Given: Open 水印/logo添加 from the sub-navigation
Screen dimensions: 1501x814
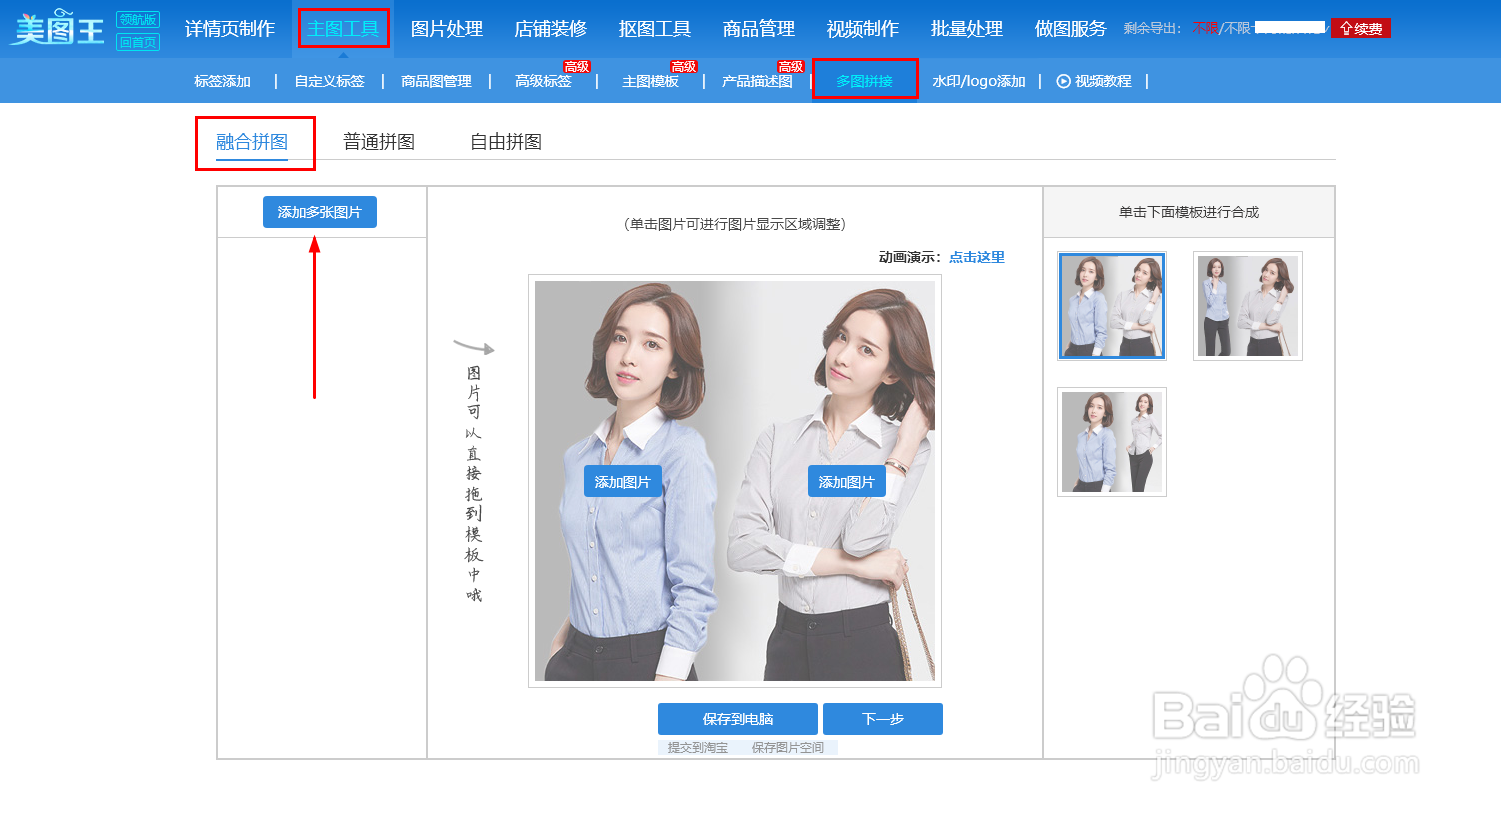Looking at the screenshot, I should pyautogui.click(x=978, y=81).
